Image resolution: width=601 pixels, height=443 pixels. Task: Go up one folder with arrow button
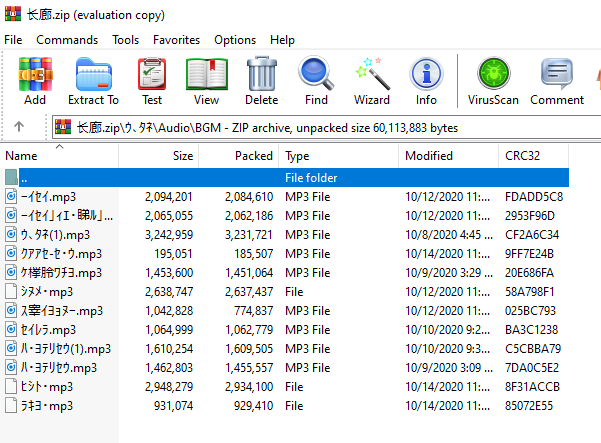(x=19, y=126)
